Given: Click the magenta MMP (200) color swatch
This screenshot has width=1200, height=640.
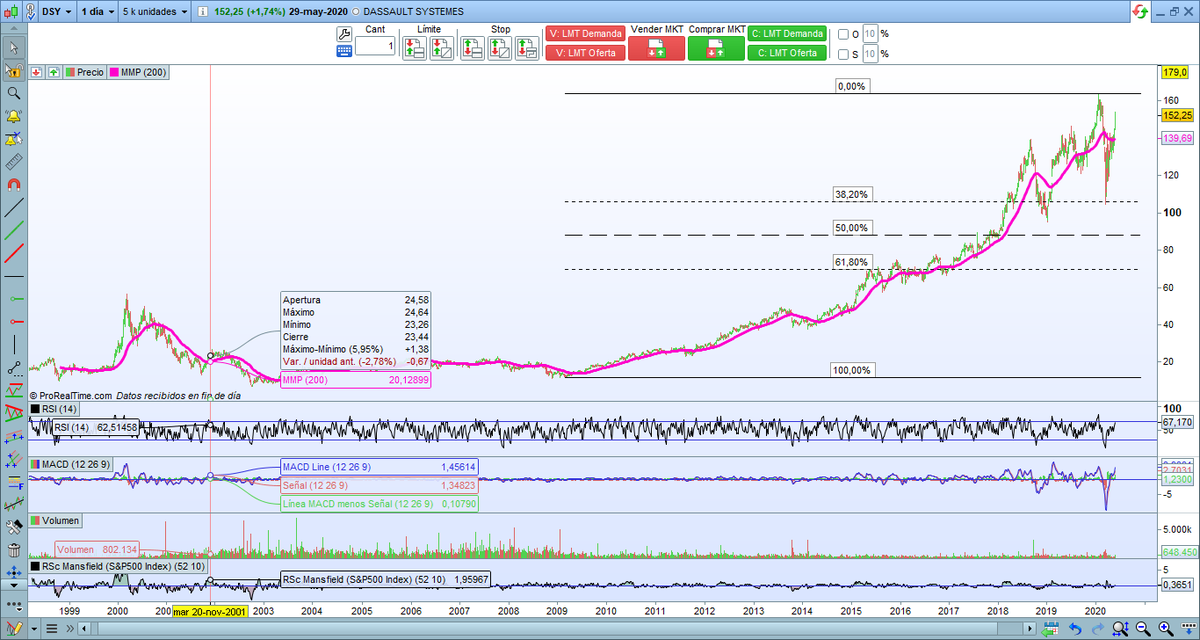Looking at the screenshot, I should [x=113, y=73].
